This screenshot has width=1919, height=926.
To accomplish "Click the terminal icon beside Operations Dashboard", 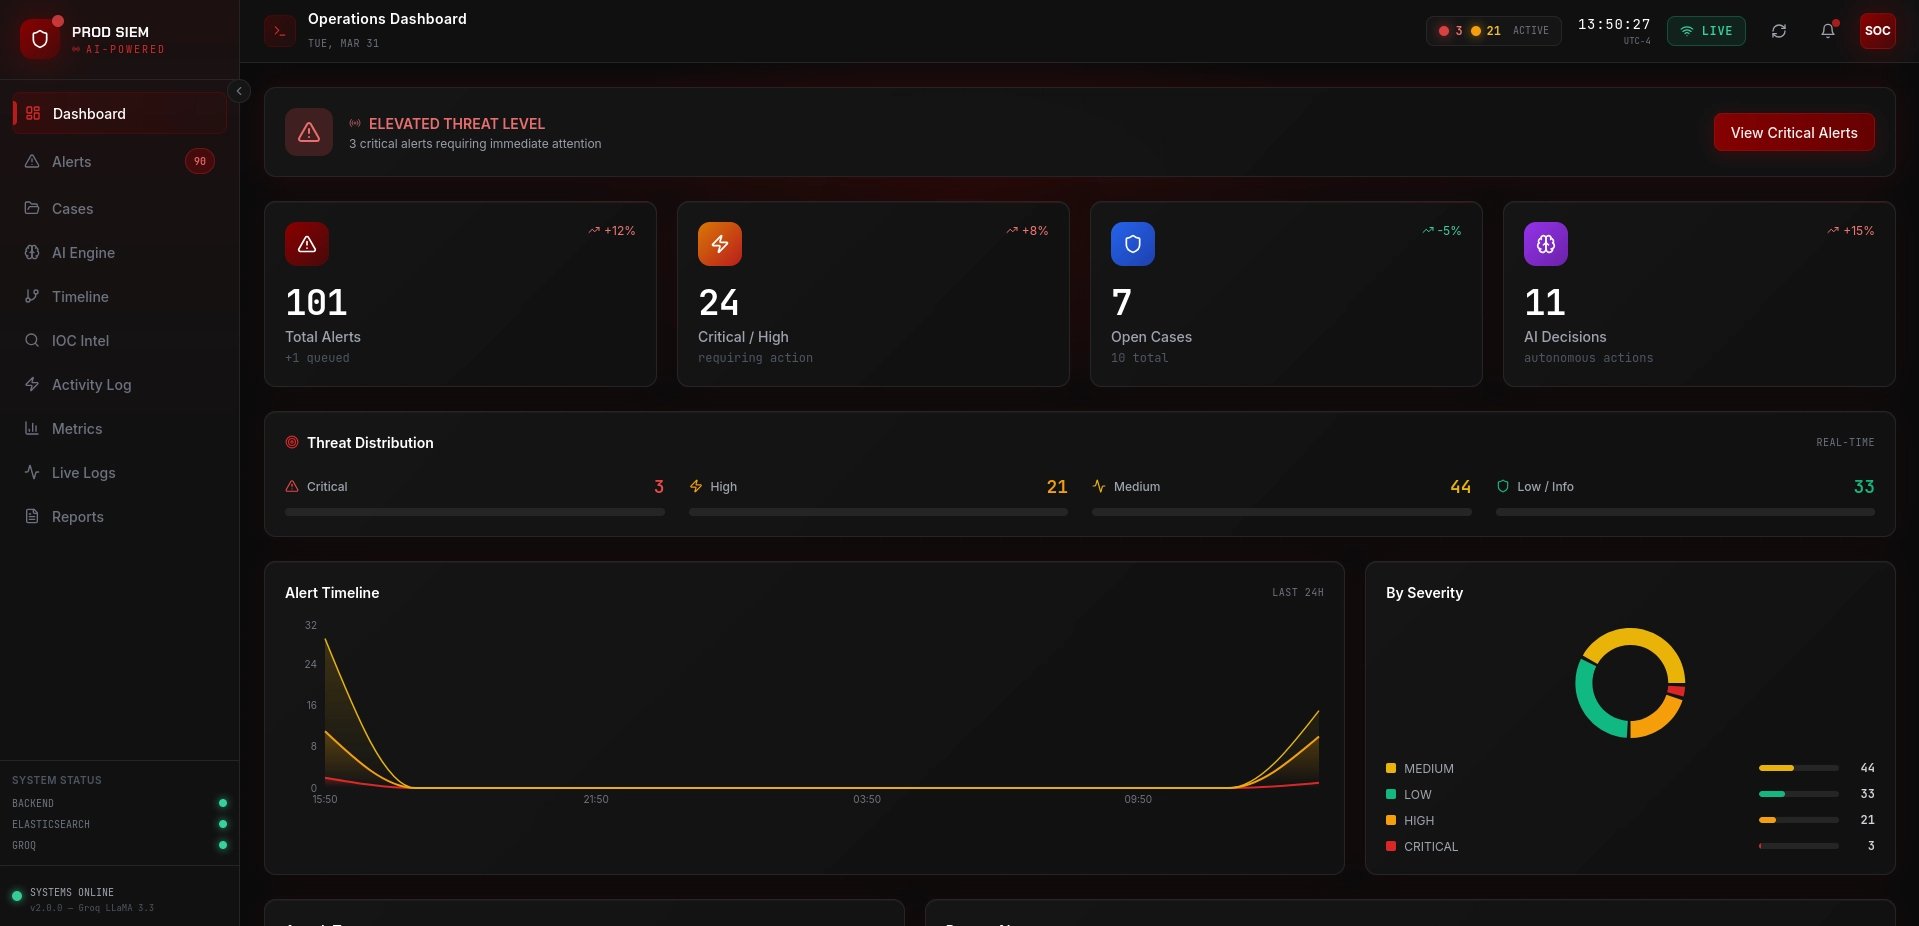I will click(280, 31).
